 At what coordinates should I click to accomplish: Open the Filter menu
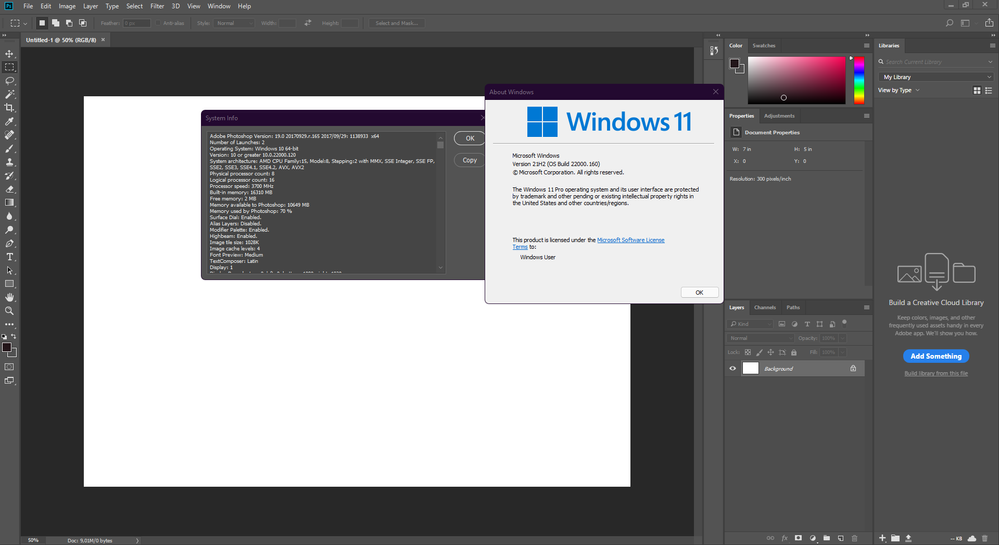[157, 6]
